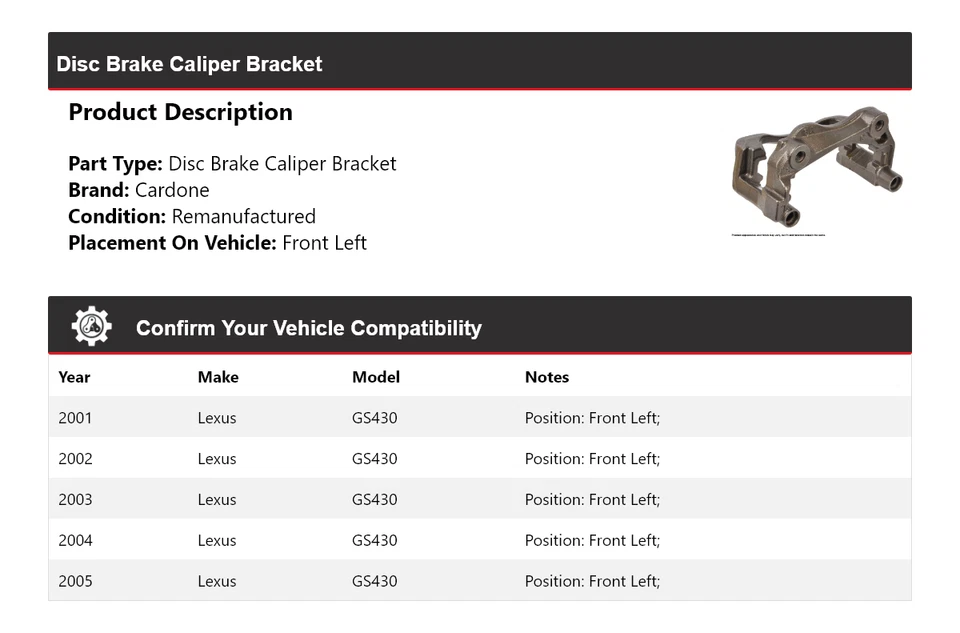The image size is (960, 633).
Task: Choose the 2004 year row
Action: tap(75, 541)
